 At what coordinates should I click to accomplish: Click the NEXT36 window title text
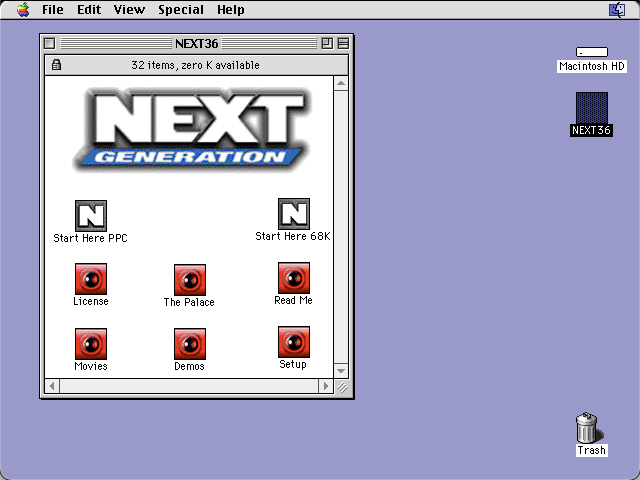coord(196,43)
